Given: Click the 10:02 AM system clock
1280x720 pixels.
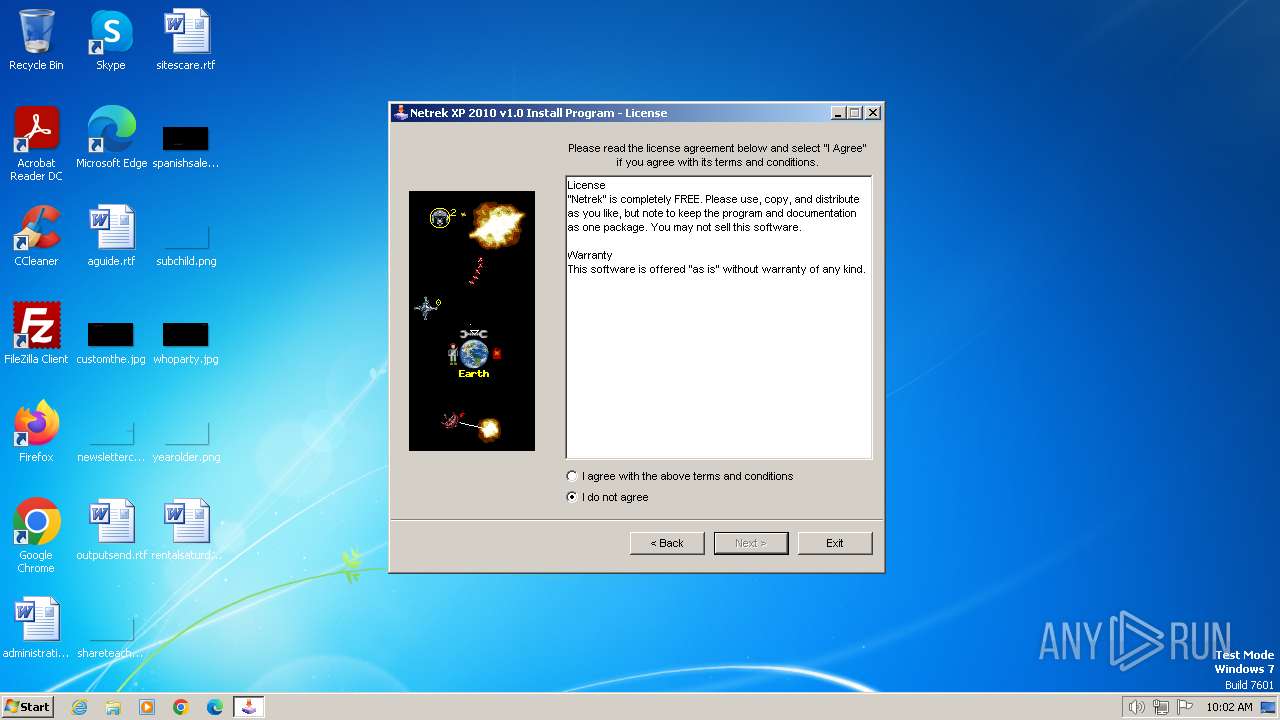Looking at the screenshot, I should click(1229, 707).
